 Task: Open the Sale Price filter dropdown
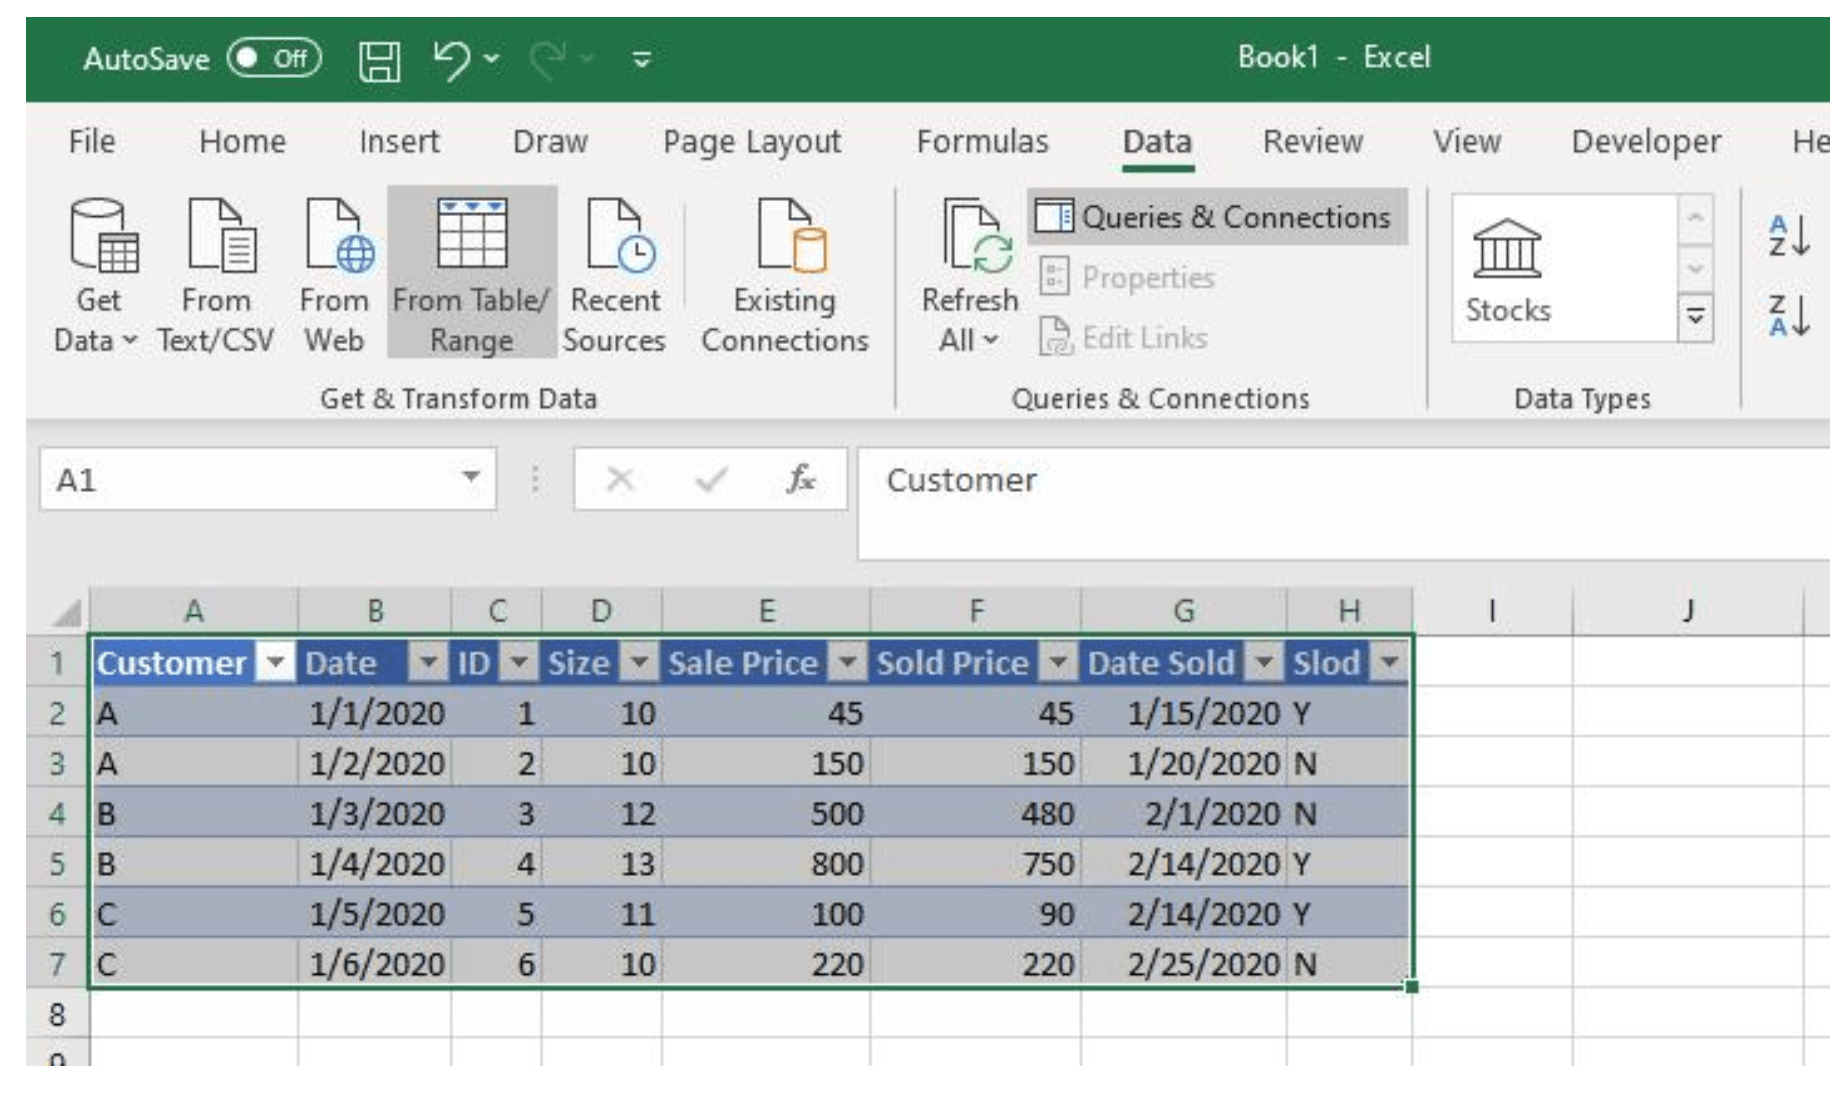[848, 662]
